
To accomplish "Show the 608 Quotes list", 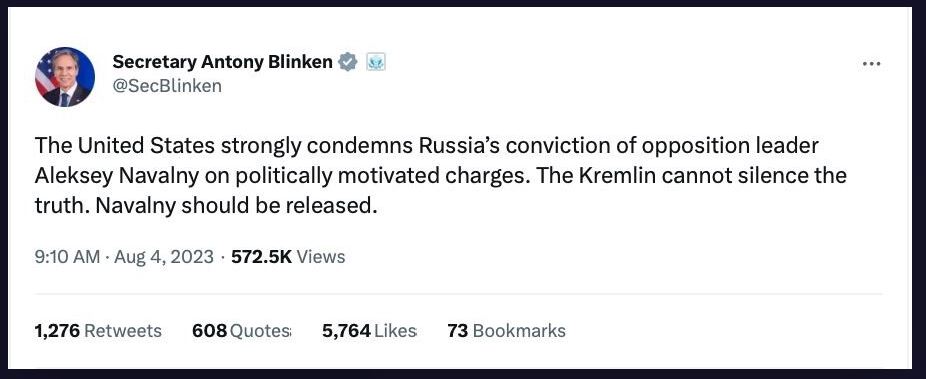I will [242, 331].
